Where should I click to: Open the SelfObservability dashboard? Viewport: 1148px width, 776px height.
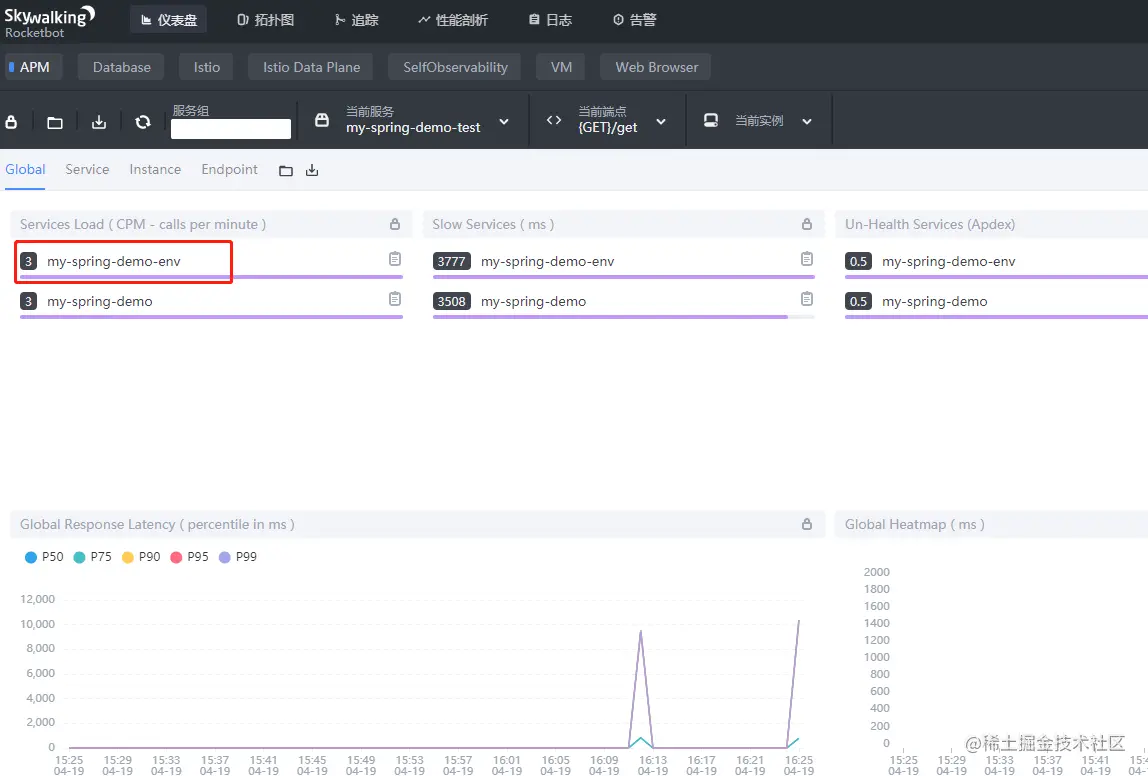point(455,67)
